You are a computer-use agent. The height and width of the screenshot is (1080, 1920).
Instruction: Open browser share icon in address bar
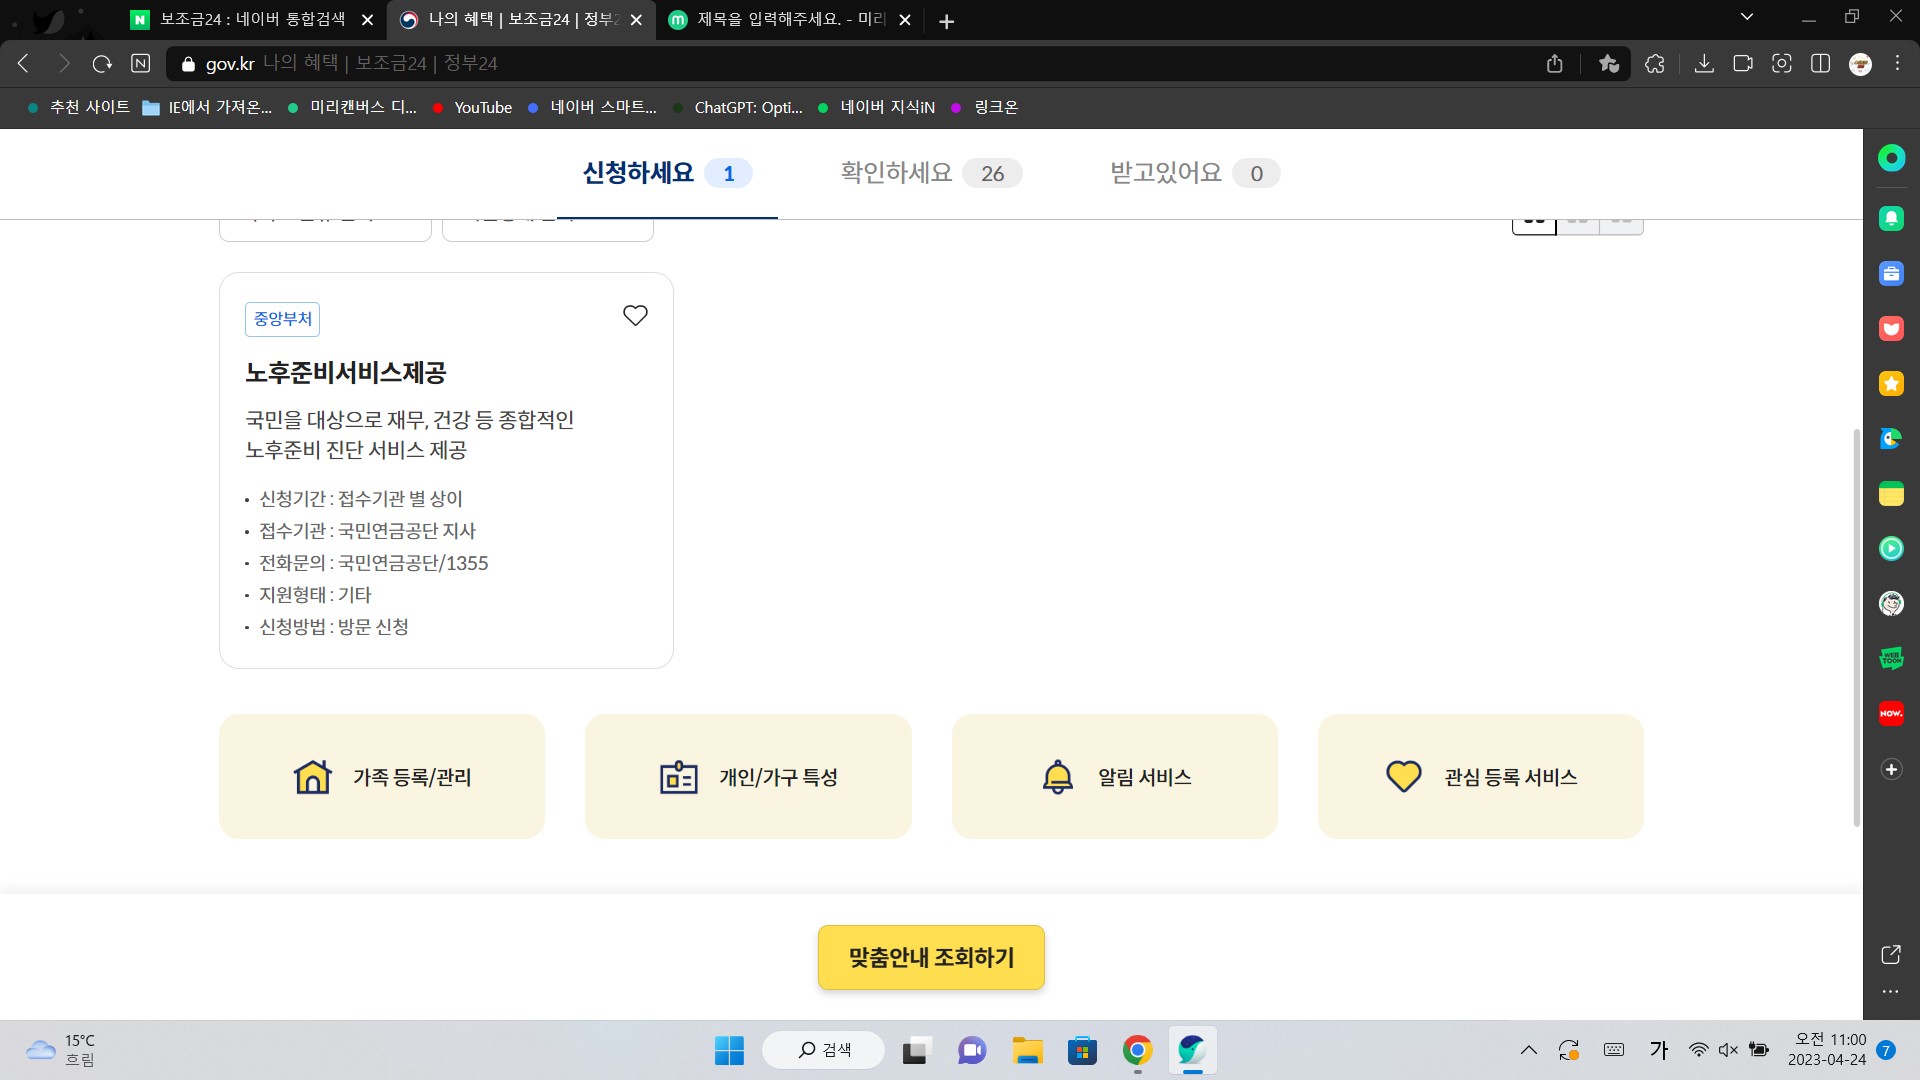(x=1554, y=64)
